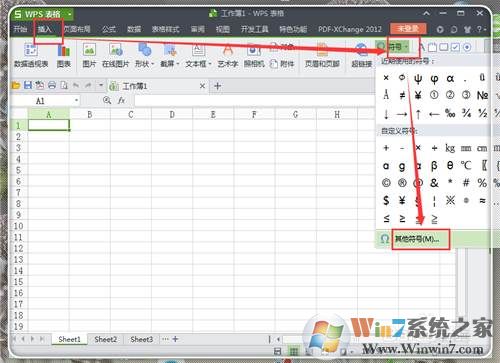Click into the formula bar input

255,100
